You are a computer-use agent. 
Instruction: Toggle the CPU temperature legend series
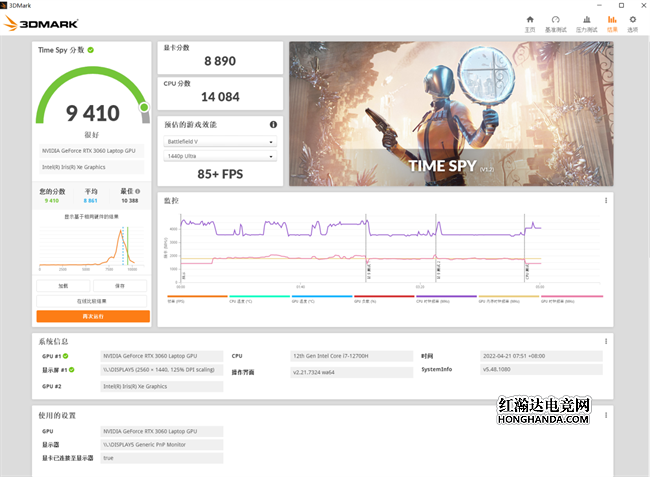[x=244, y=299]
